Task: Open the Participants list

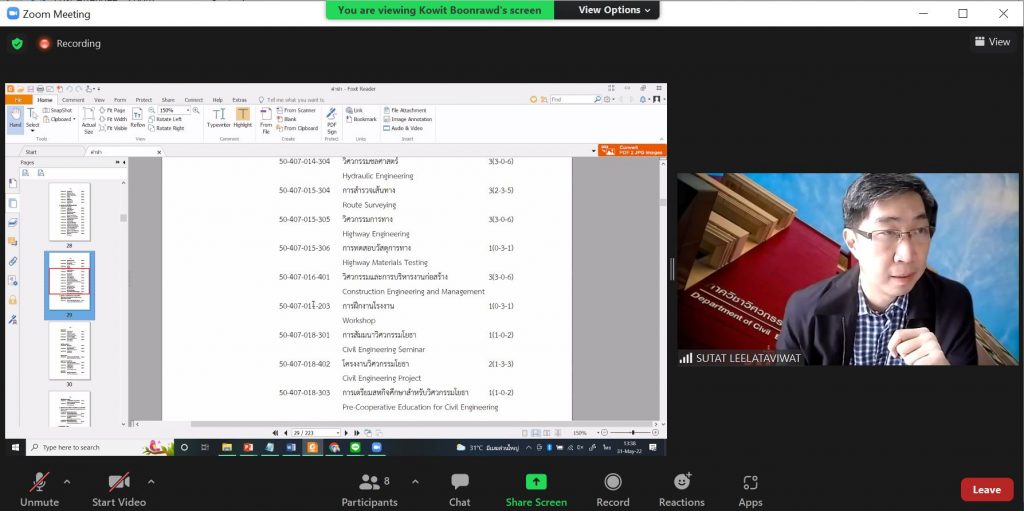Action: click(369, 482)
